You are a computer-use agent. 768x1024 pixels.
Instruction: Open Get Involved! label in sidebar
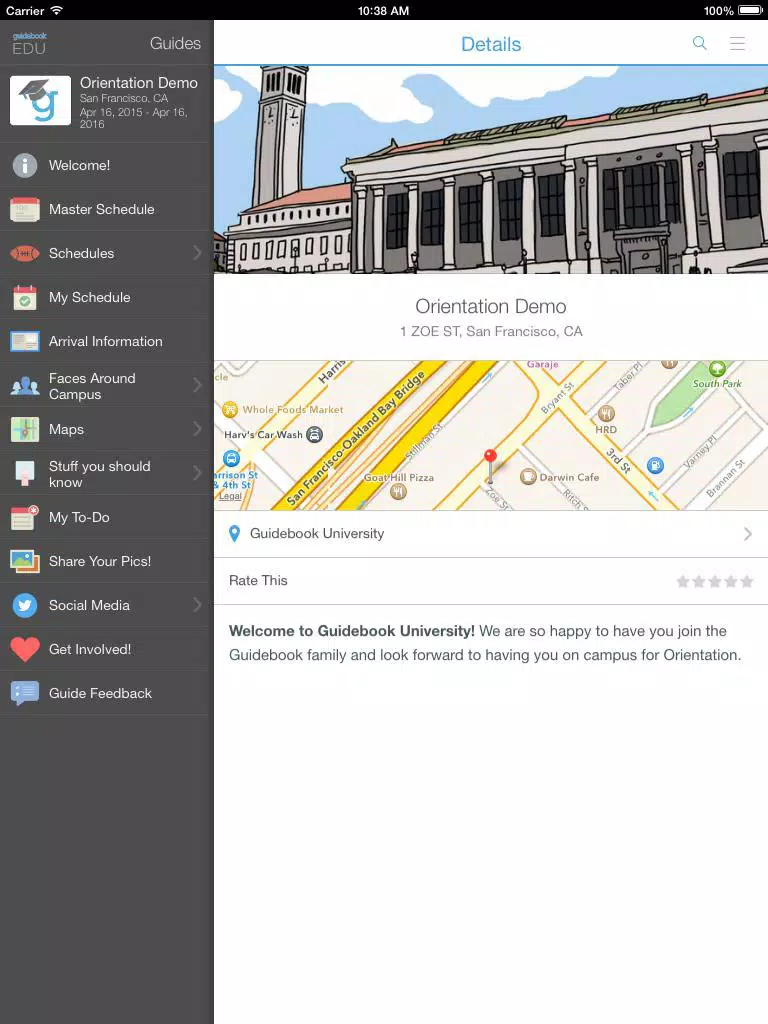[90, 649]
